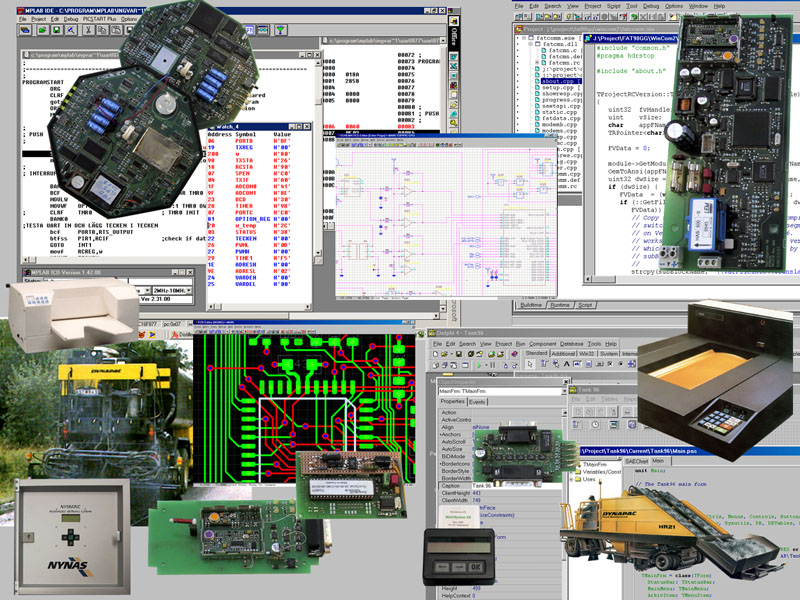Open the Debug menu in MPLAB IDE
This screenshot has width=800, height=600.
71,19
